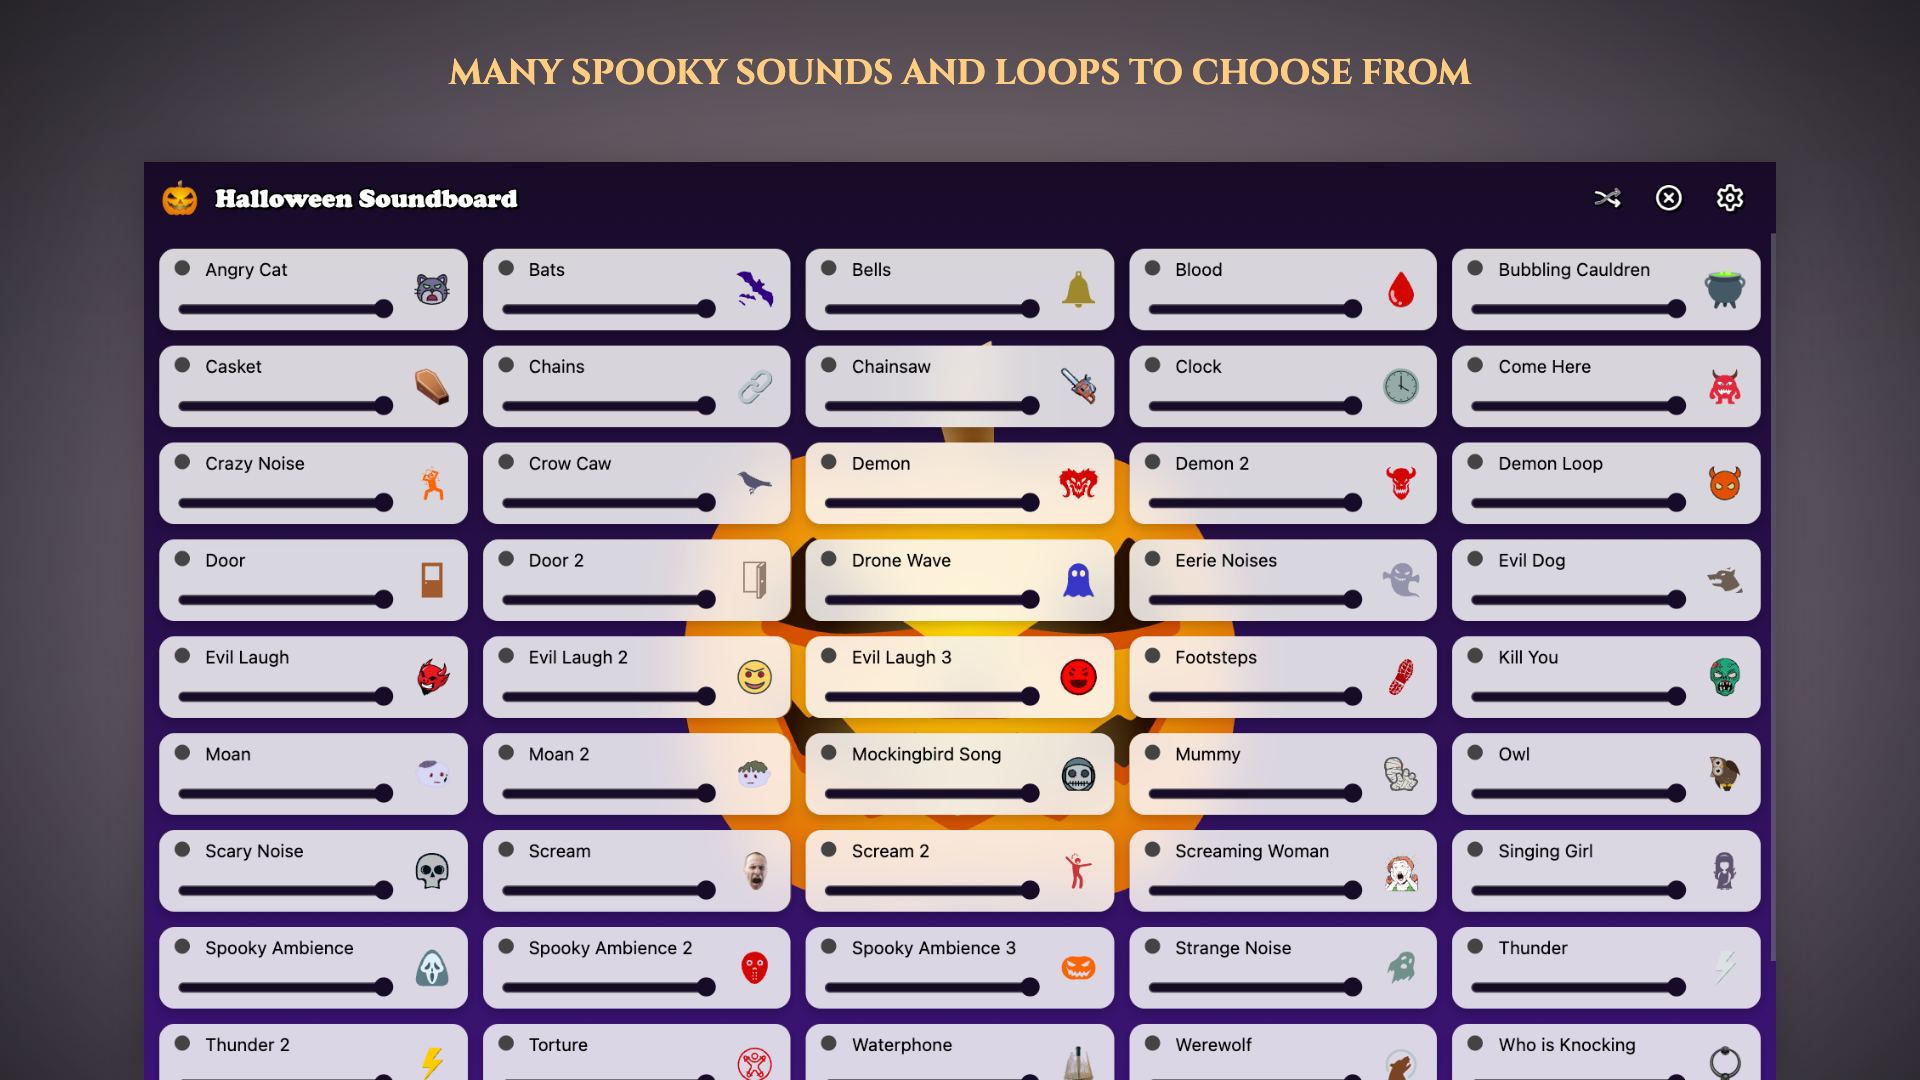
Task: Click the Chainsaw icon
Action: click(1078, 386)
